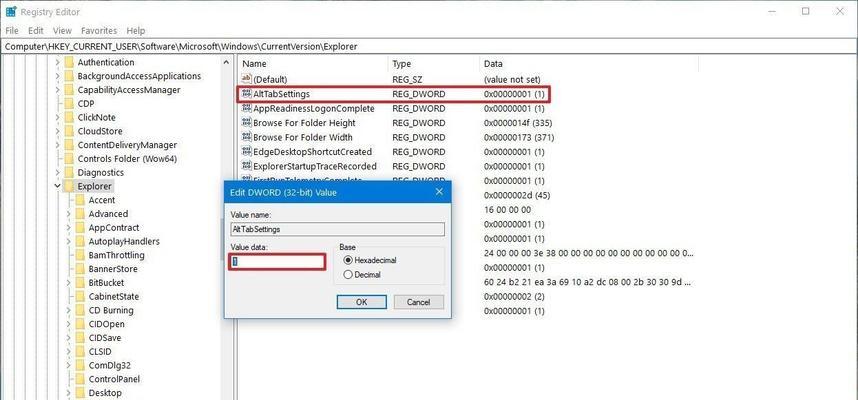The height and width of the screenshot is (400, 858).
Task: Click the tree pane scroll up arrow
Action: (x=227, y=62)
